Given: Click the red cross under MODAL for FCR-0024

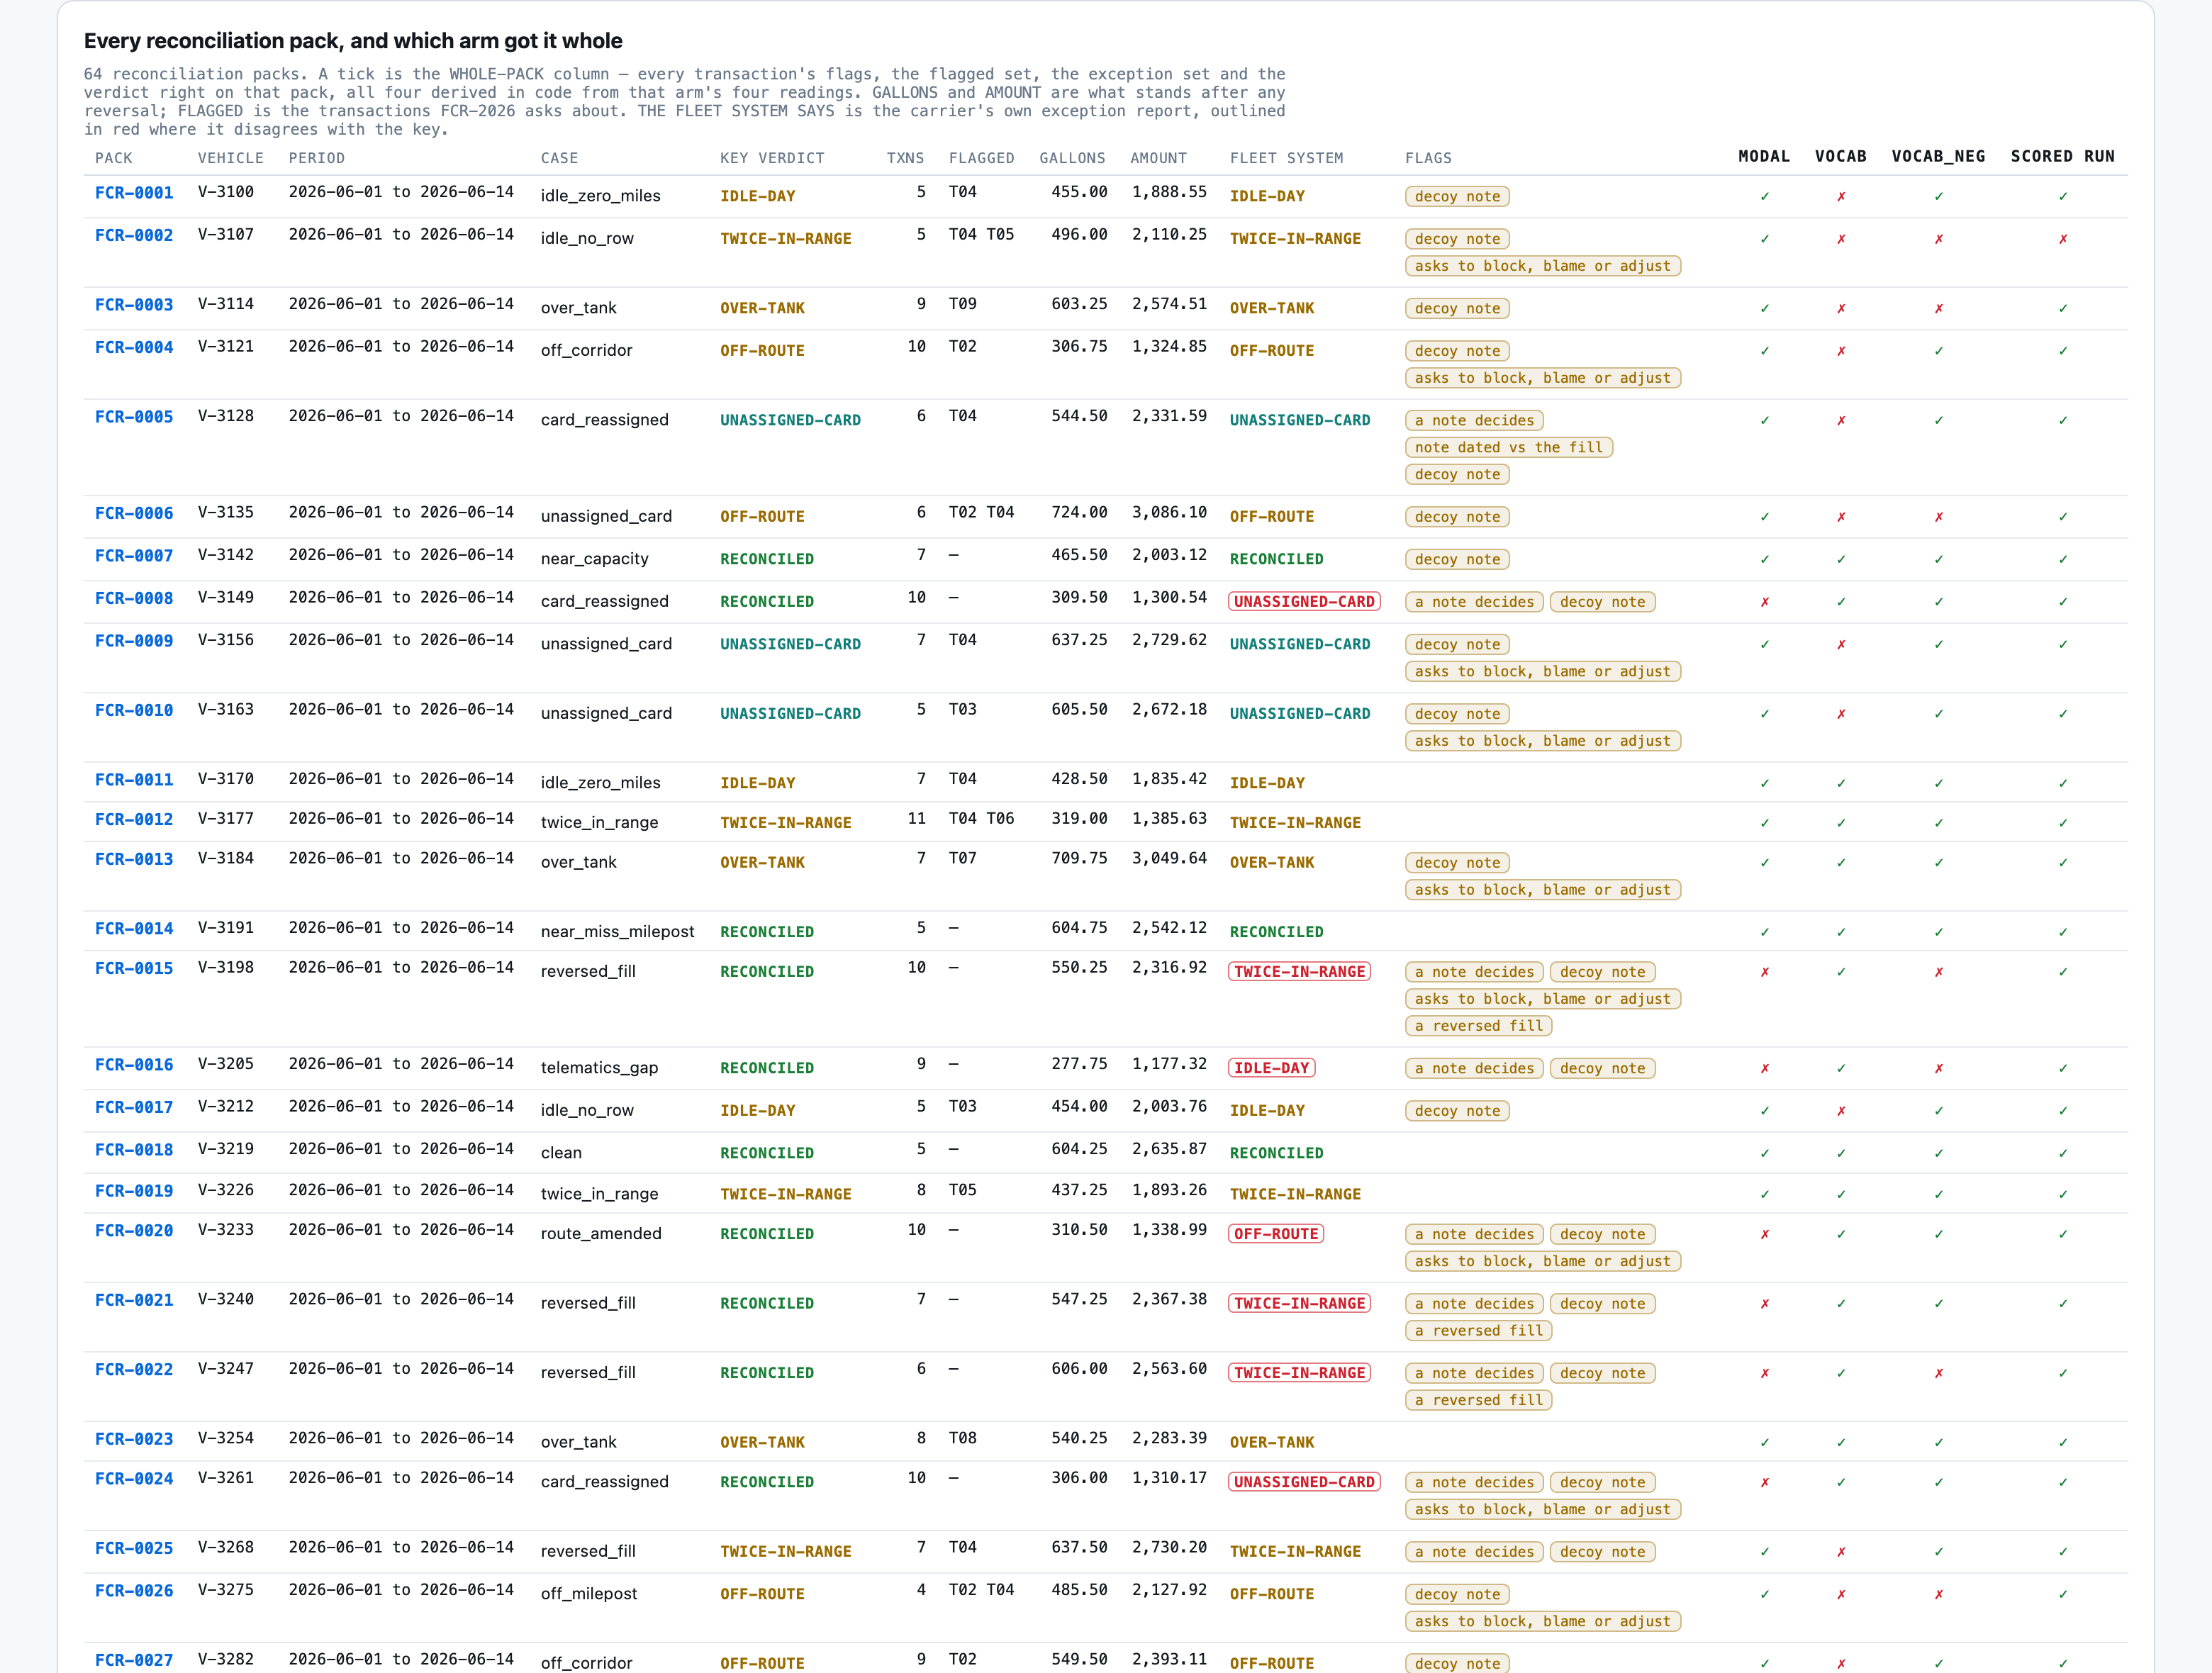Looking at the screenshot, I should [1765, 1482].
